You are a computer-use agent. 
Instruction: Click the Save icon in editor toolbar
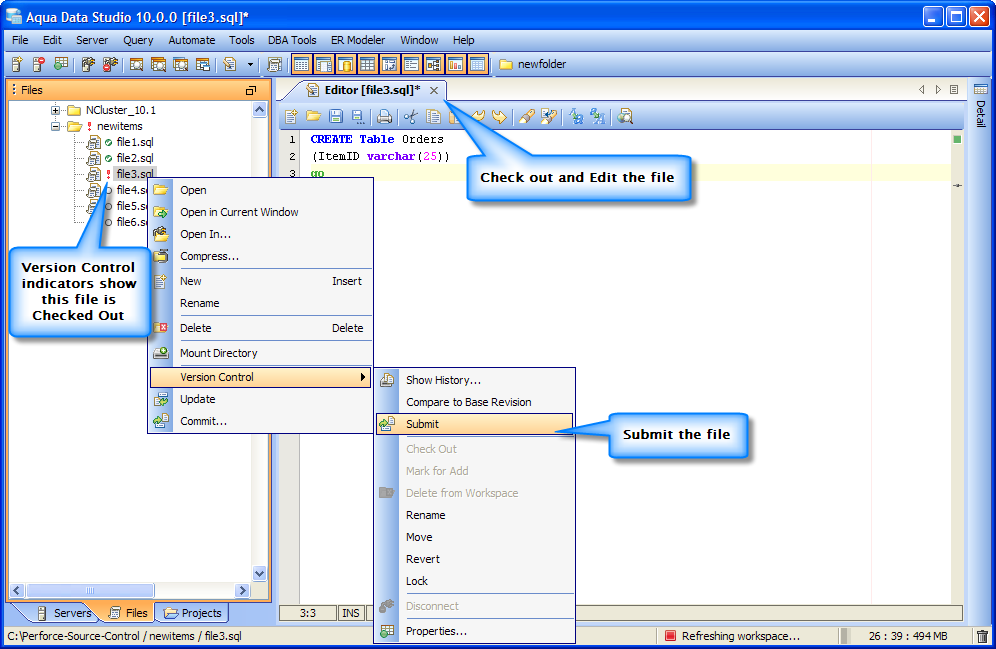tap(336, 116)
